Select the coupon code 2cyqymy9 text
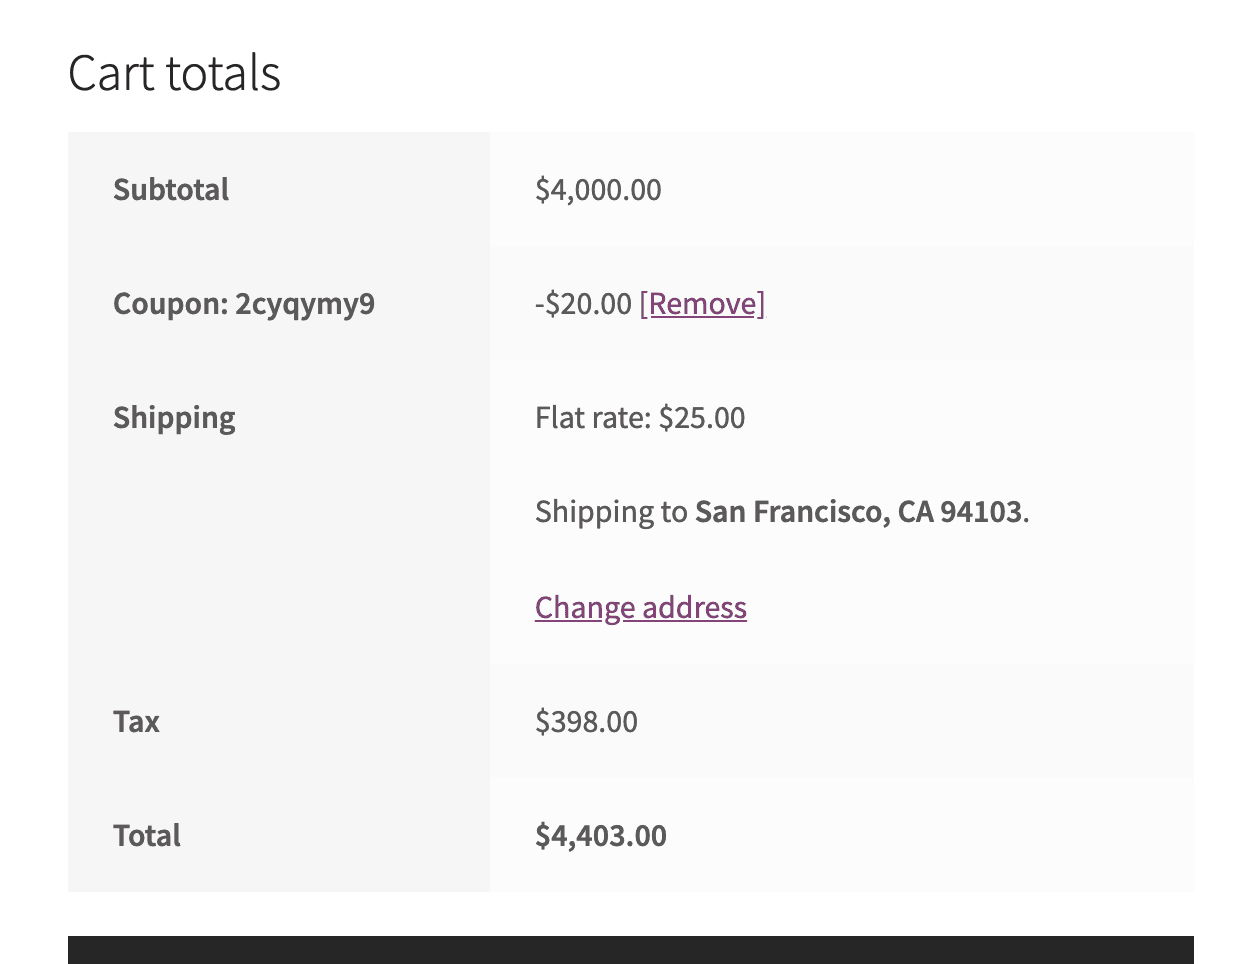Screen dimensions: 1252x964 coord(305,304)
